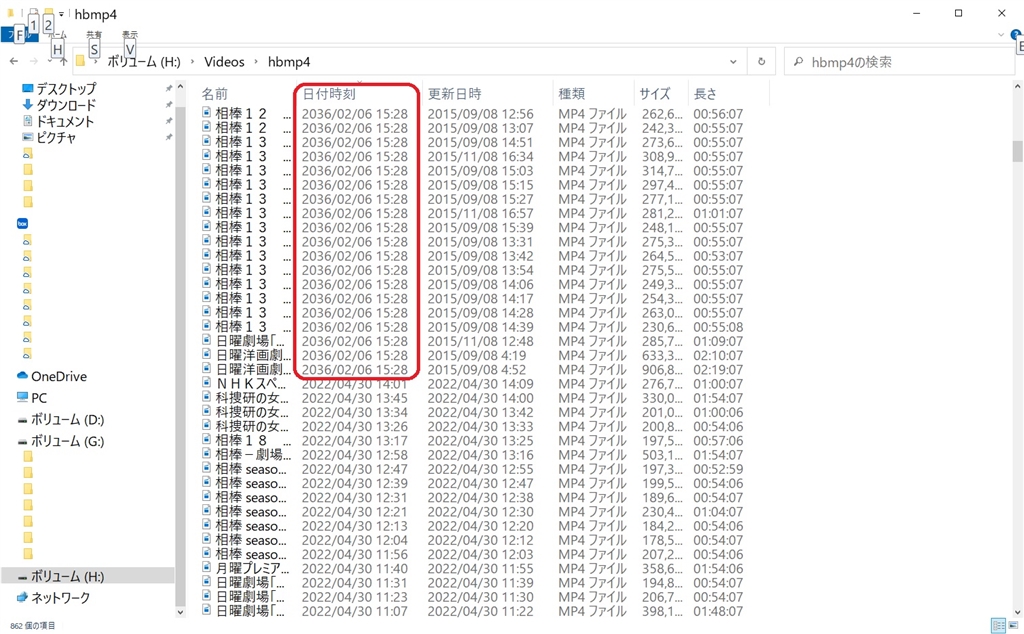Click Videos in the address breadcrumb
The image size is (1024, 634).
tap(224, 61)
